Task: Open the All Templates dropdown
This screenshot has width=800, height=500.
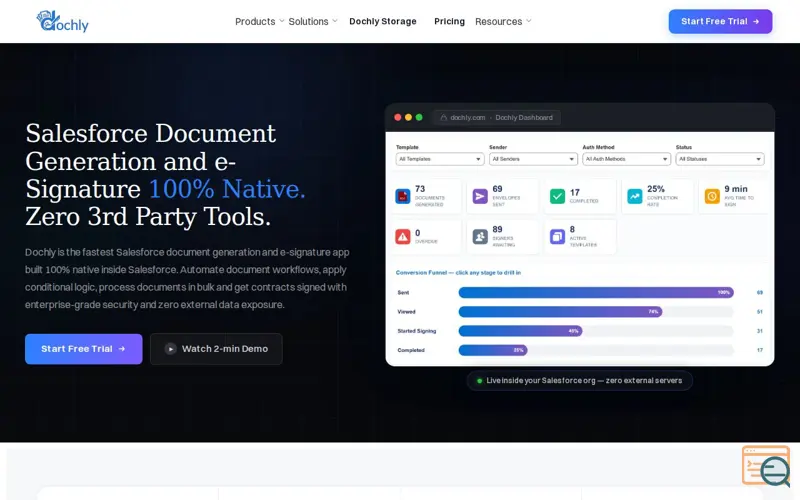Action: point(440,159)
